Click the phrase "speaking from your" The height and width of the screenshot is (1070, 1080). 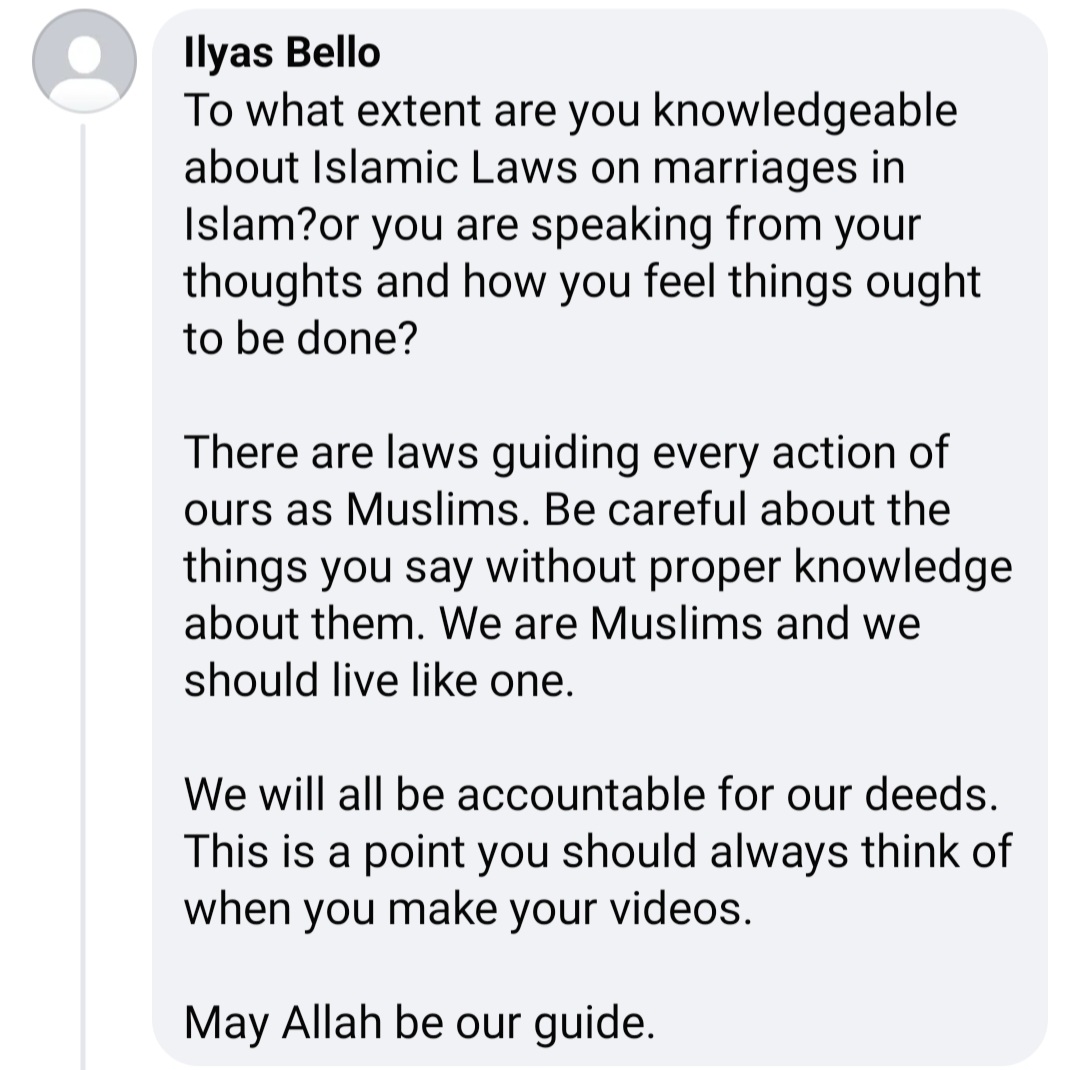tap(724, 225)
